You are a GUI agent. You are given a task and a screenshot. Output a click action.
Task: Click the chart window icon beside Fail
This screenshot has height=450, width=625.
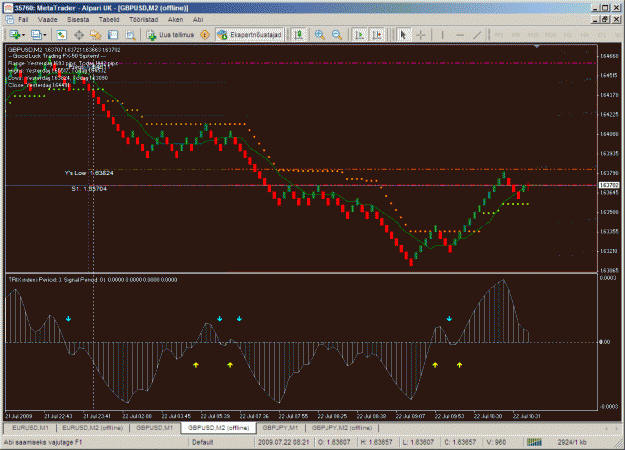tap(9, 20)
